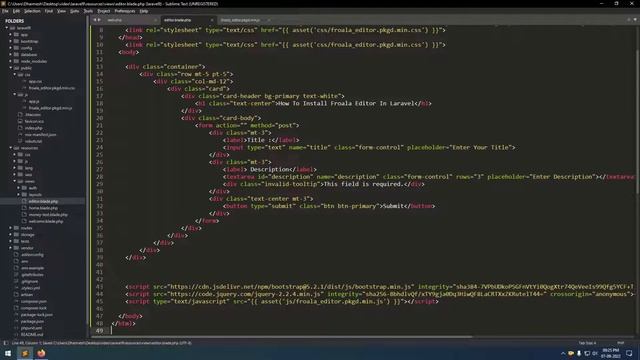
Task: Collapse the public css folder
Action: tap(15, 75)
